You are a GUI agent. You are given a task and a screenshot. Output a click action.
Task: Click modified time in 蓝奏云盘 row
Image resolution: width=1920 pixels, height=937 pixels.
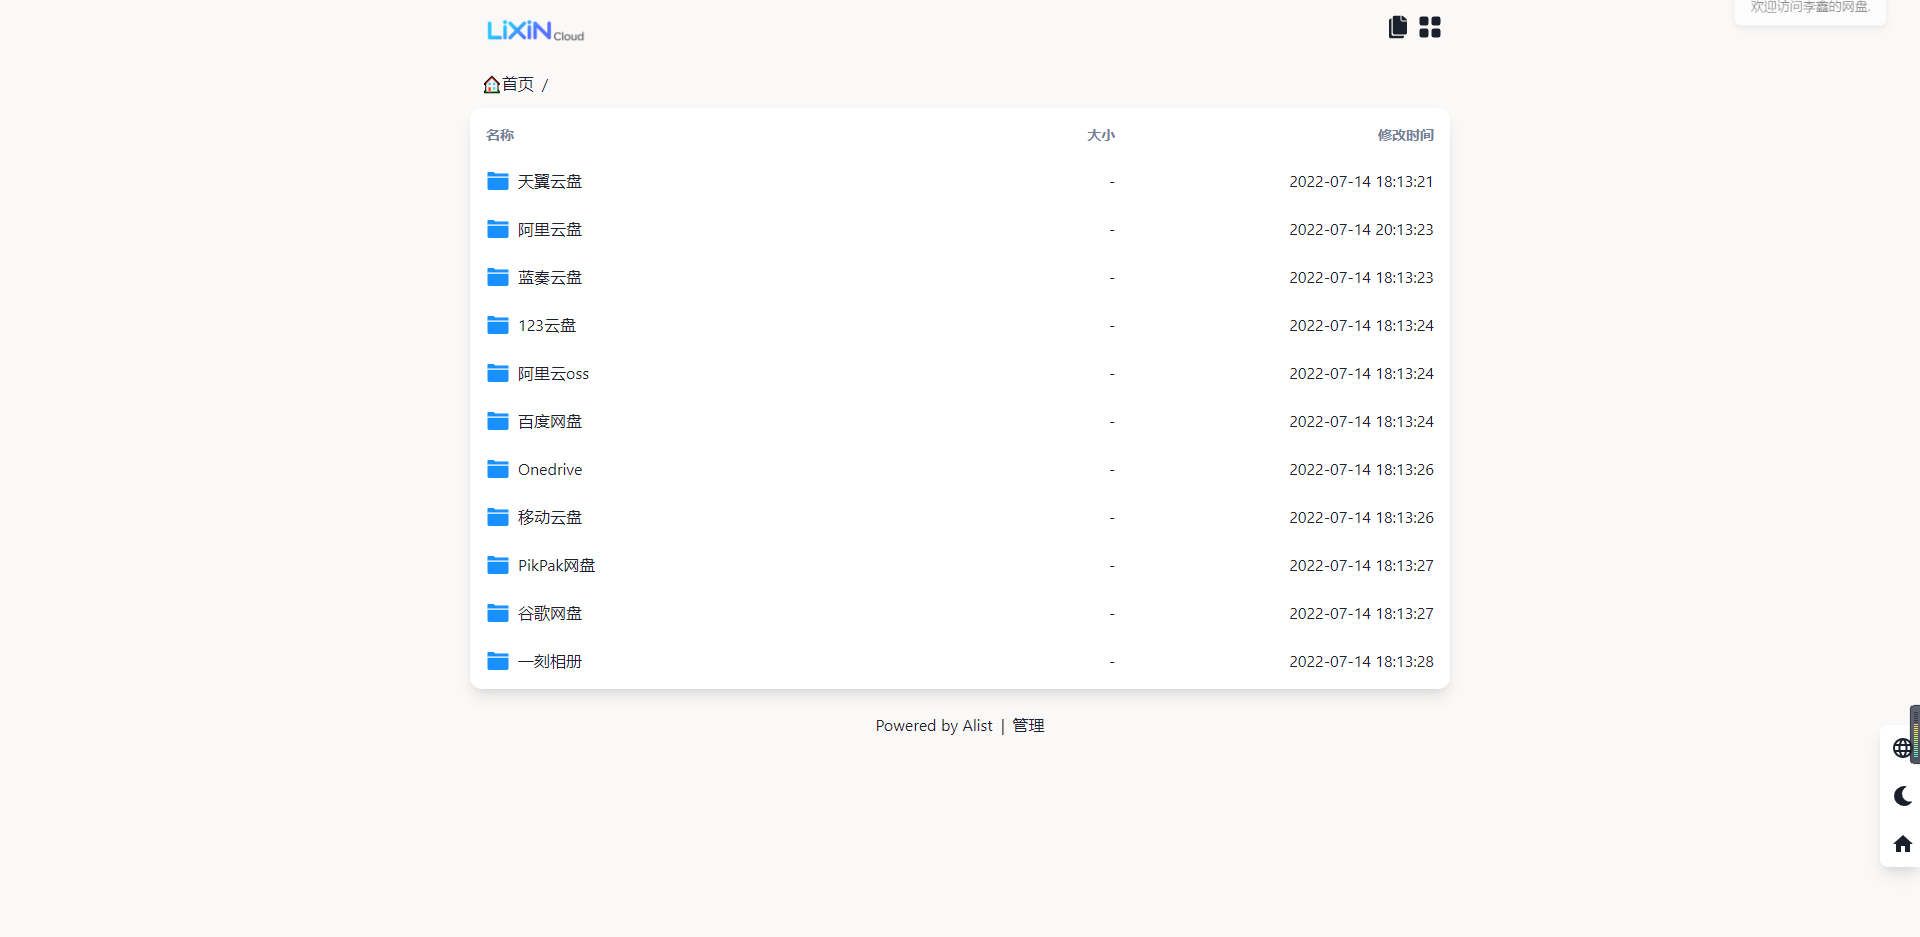(x=1361, y=278)
